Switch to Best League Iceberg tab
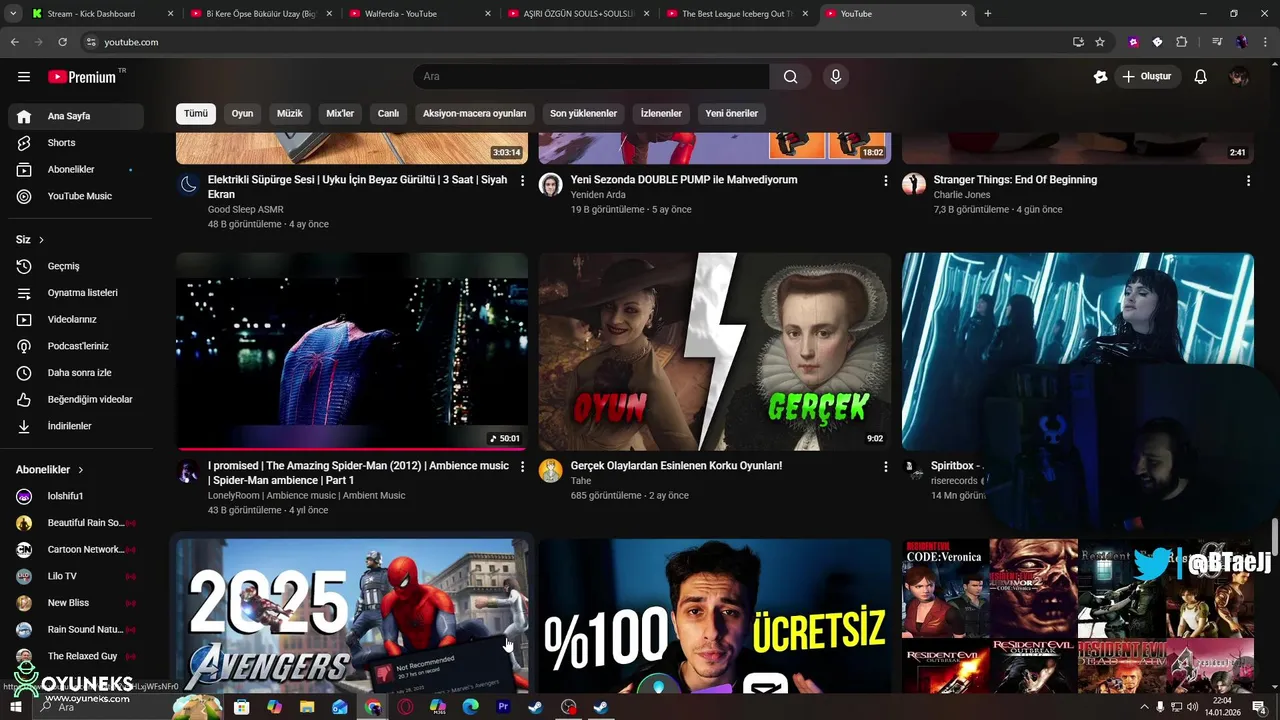 point(737,14)
